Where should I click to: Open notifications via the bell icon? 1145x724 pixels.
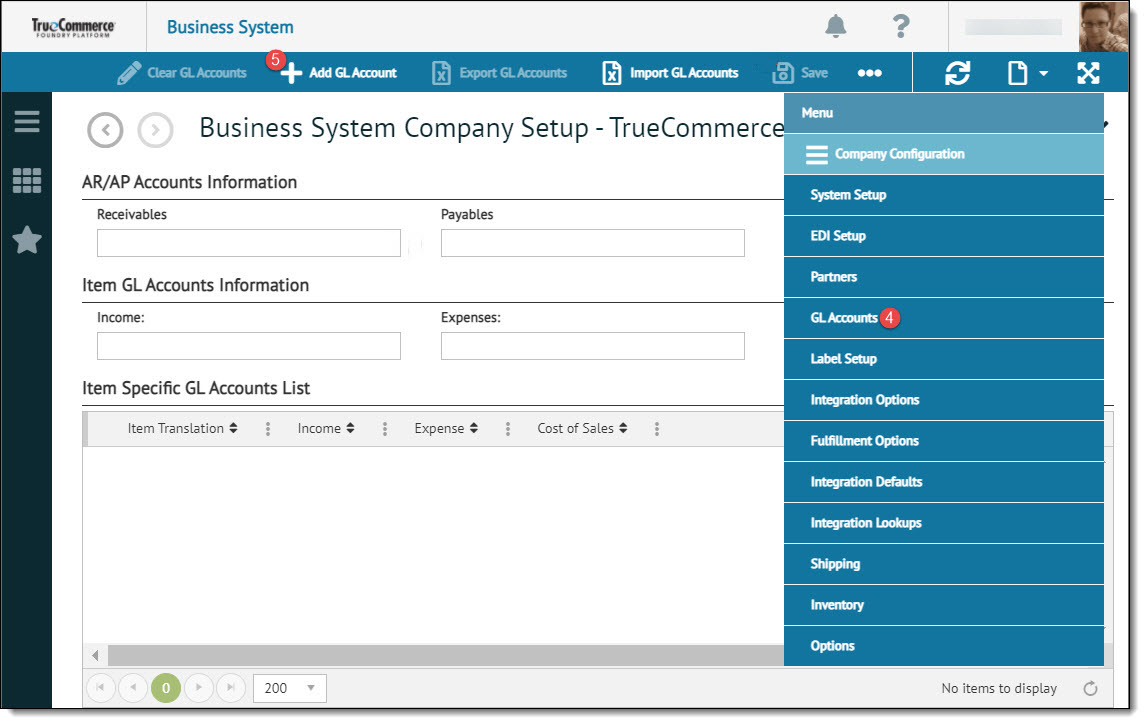tap(836, 27)
